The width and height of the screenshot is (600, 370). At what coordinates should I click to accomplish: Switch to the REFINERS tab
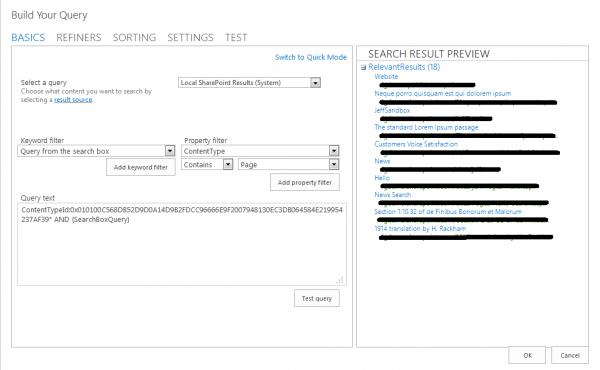point(79,37)
